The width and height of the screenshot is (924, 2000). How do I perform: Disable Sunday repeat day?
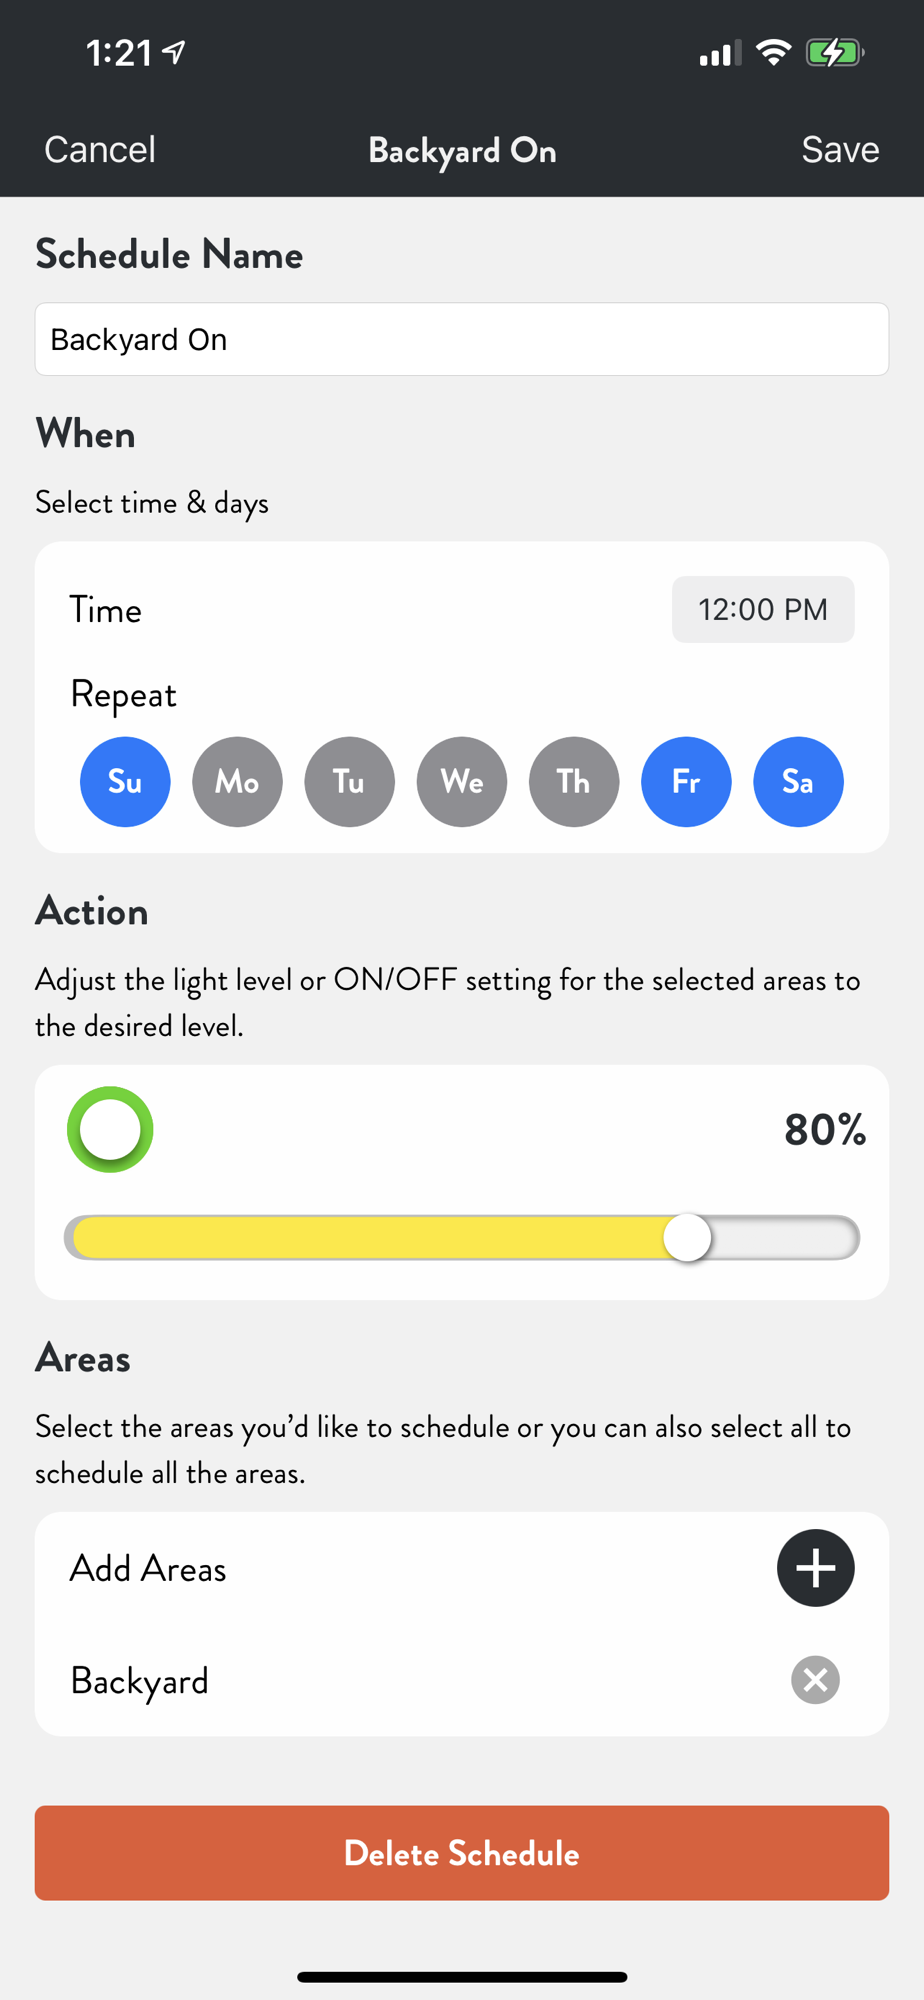(125, 781)
